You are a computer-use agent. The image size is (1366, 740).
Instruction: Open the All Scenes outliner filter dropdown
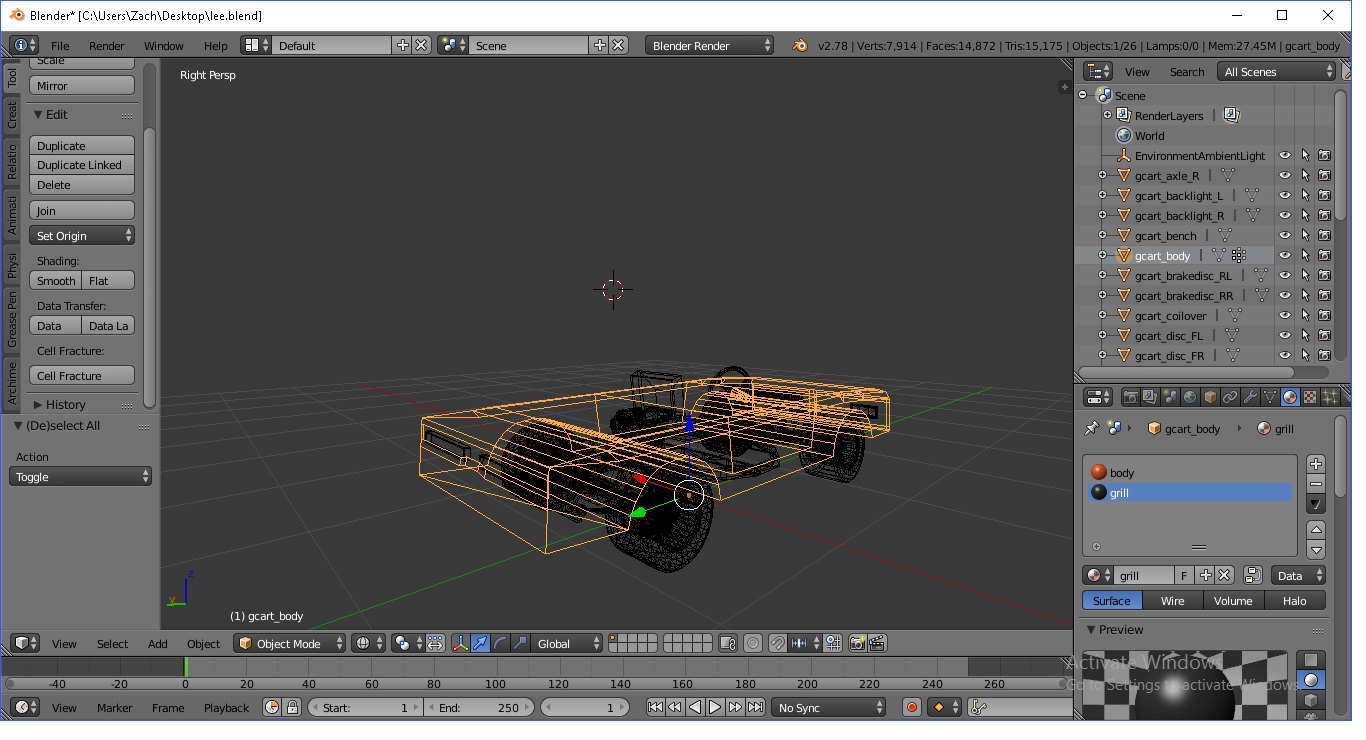coord(1277,72)
